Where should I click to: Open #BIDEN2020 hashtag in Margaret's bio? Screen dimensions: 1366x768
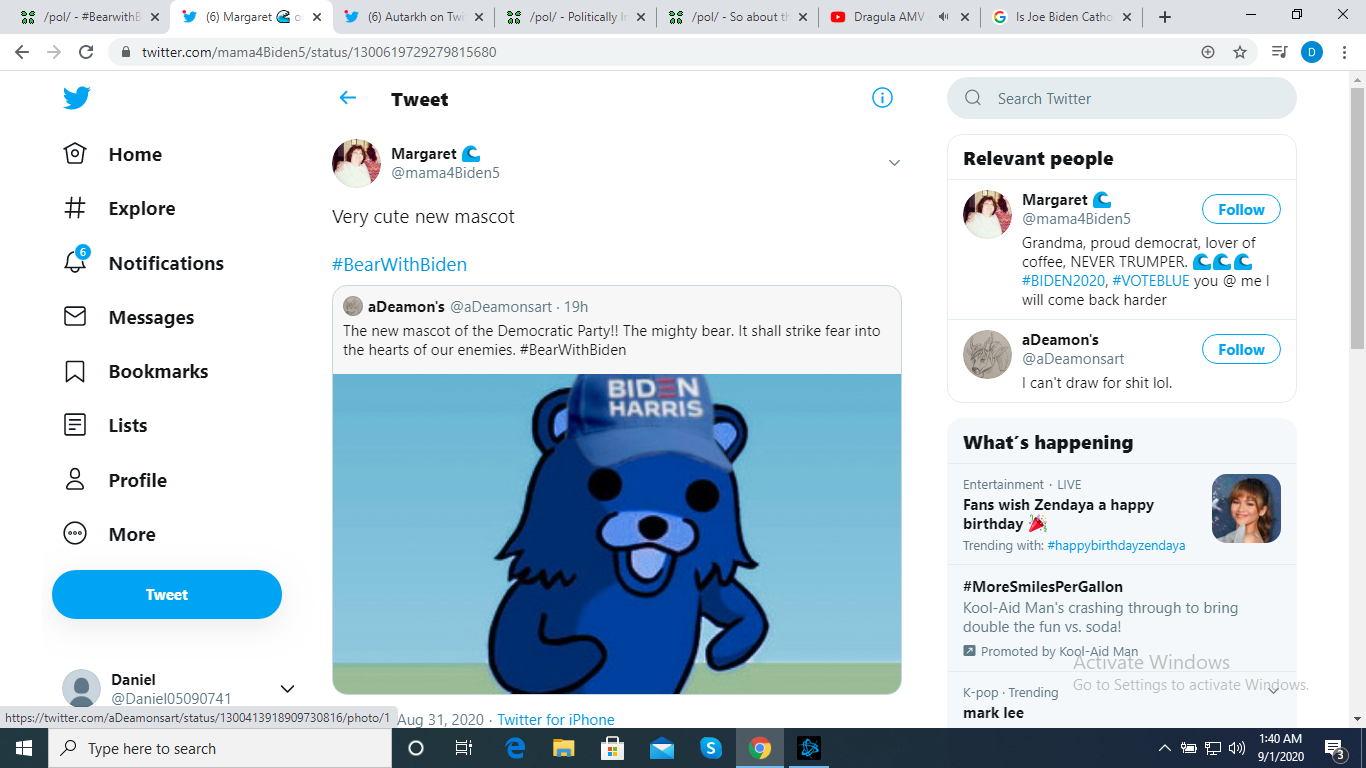[x=1063, y=281]
